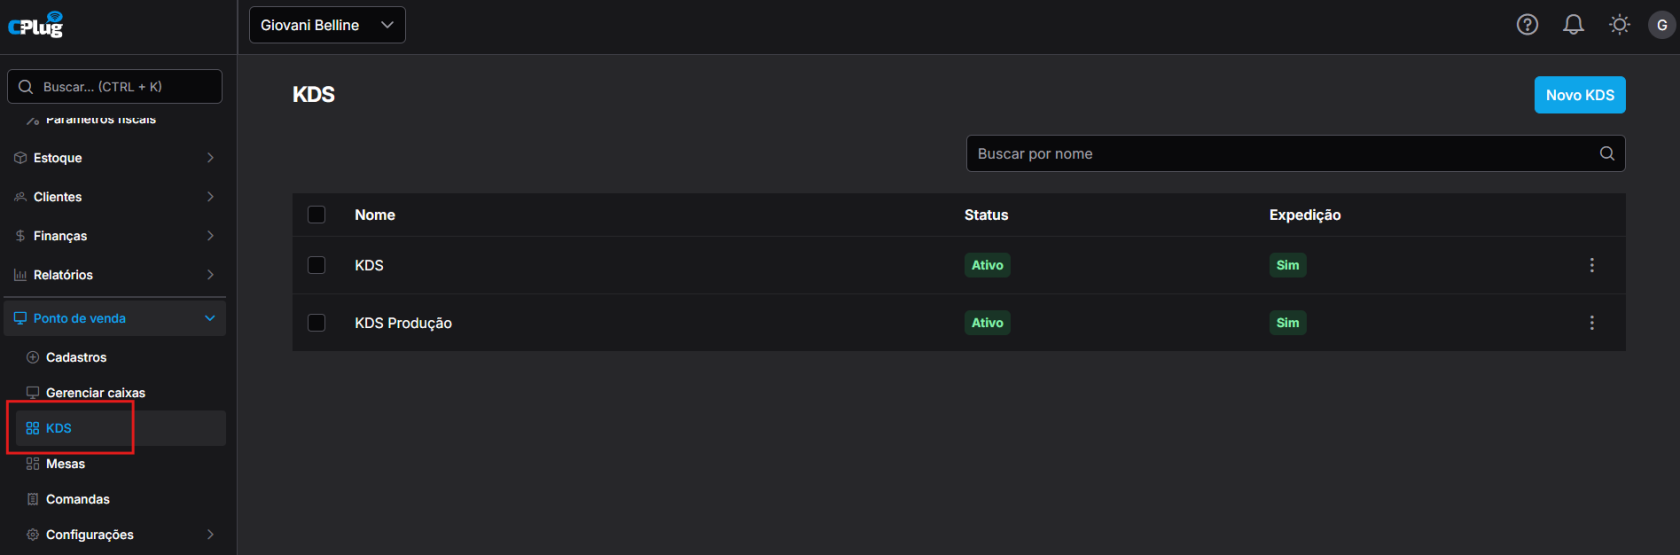Click the Ponto de venda monitor icon
Image resolution: width=1680 pixels, height=555 pixels.
(x=20, y=318)
